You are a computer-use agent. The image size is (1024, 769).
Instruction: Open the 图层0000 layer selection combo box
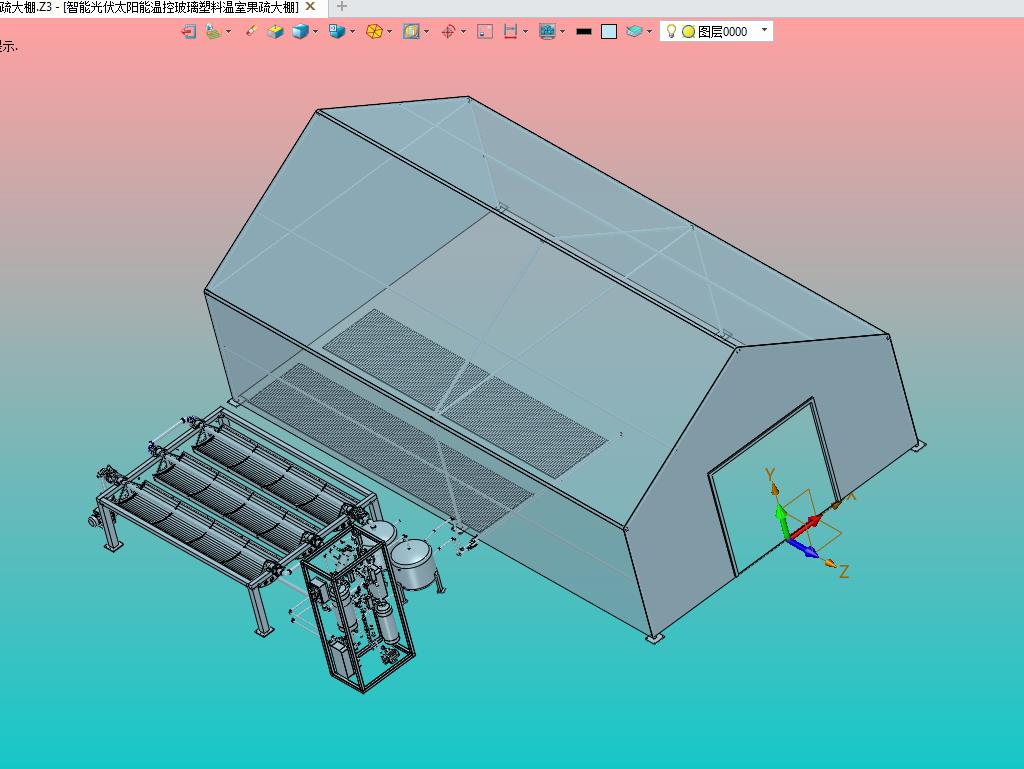point(716,31)
